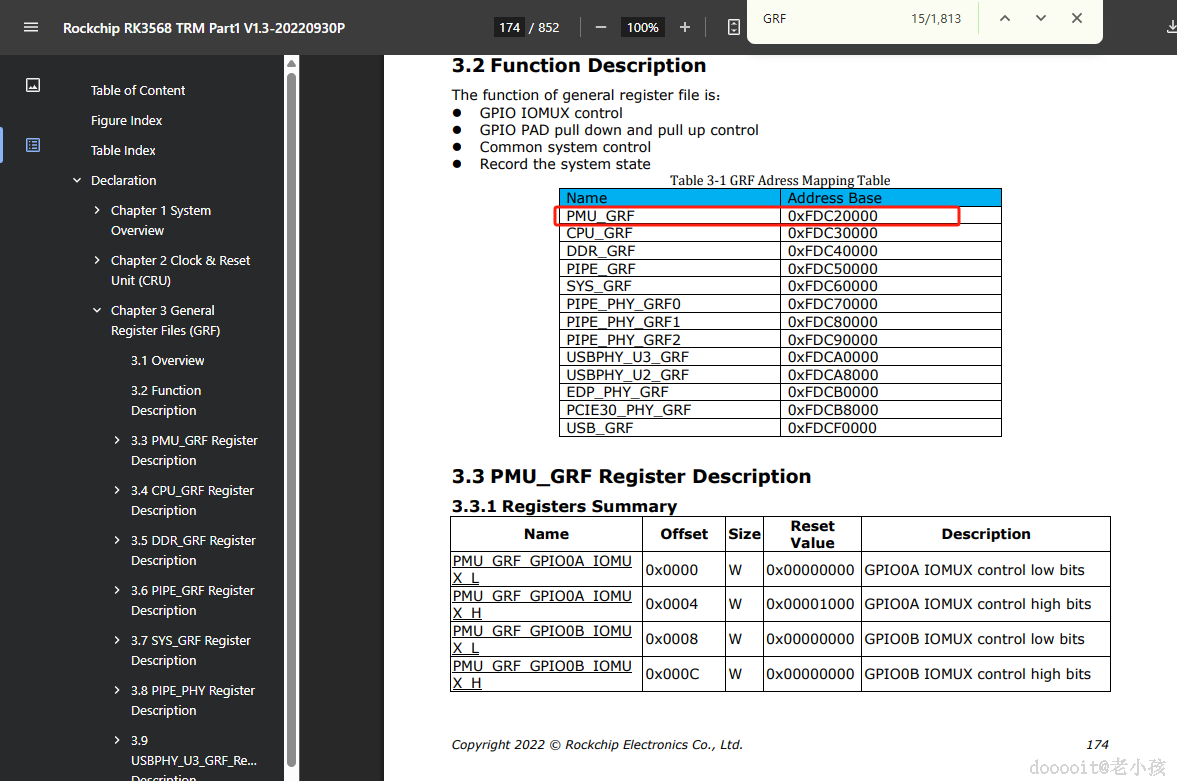Viewport: 1177px width, 781px height.
Task: Show page thumbnails view in sidebar
Action: pyautogui.click(x=33, y=85)
